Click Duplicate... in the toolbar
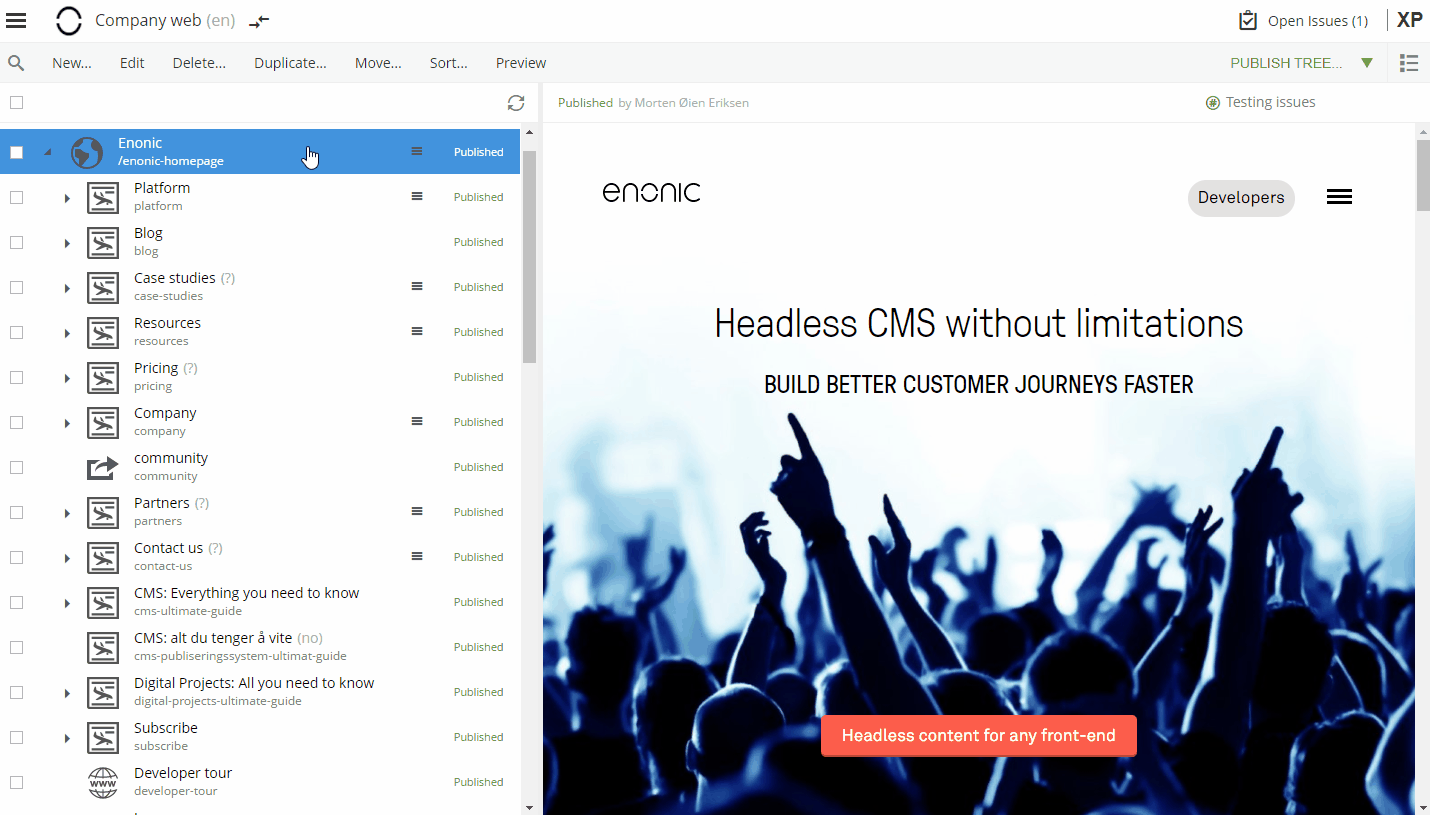The image size is (1430, 815). [x=290, y=63]
